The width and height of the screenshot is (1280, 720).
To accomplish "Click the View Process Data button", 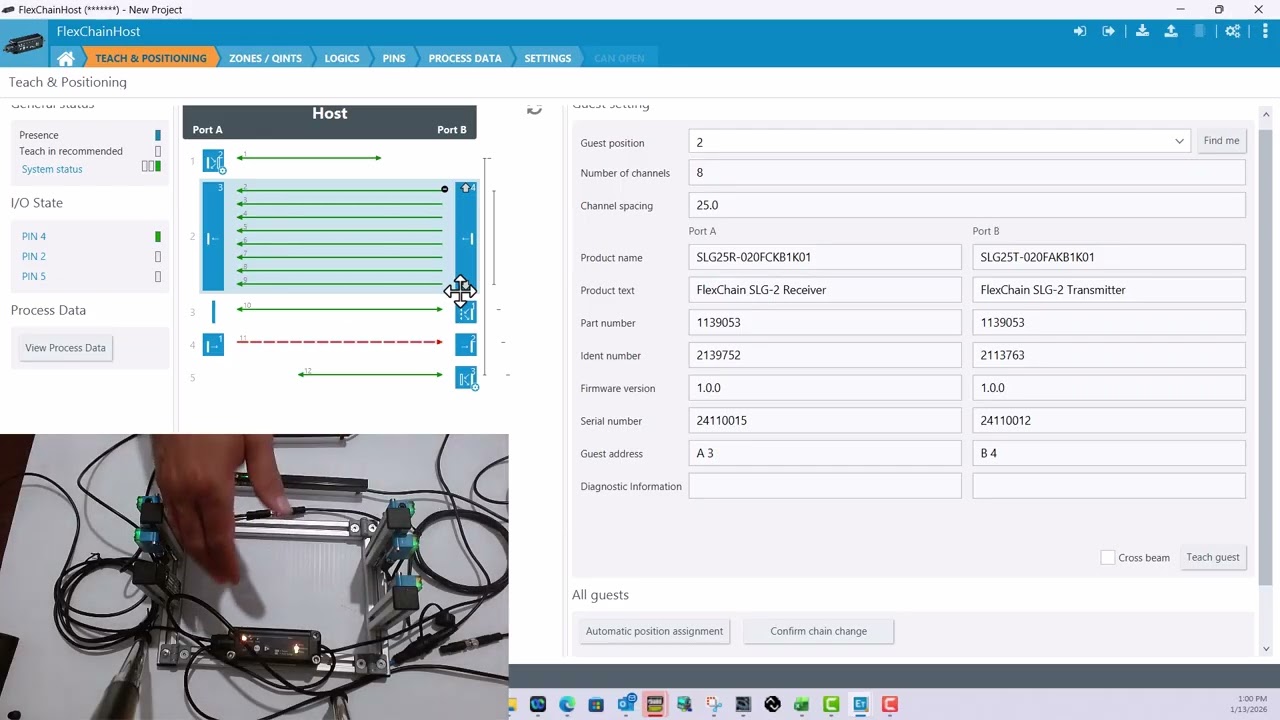I will click(65, 348).
